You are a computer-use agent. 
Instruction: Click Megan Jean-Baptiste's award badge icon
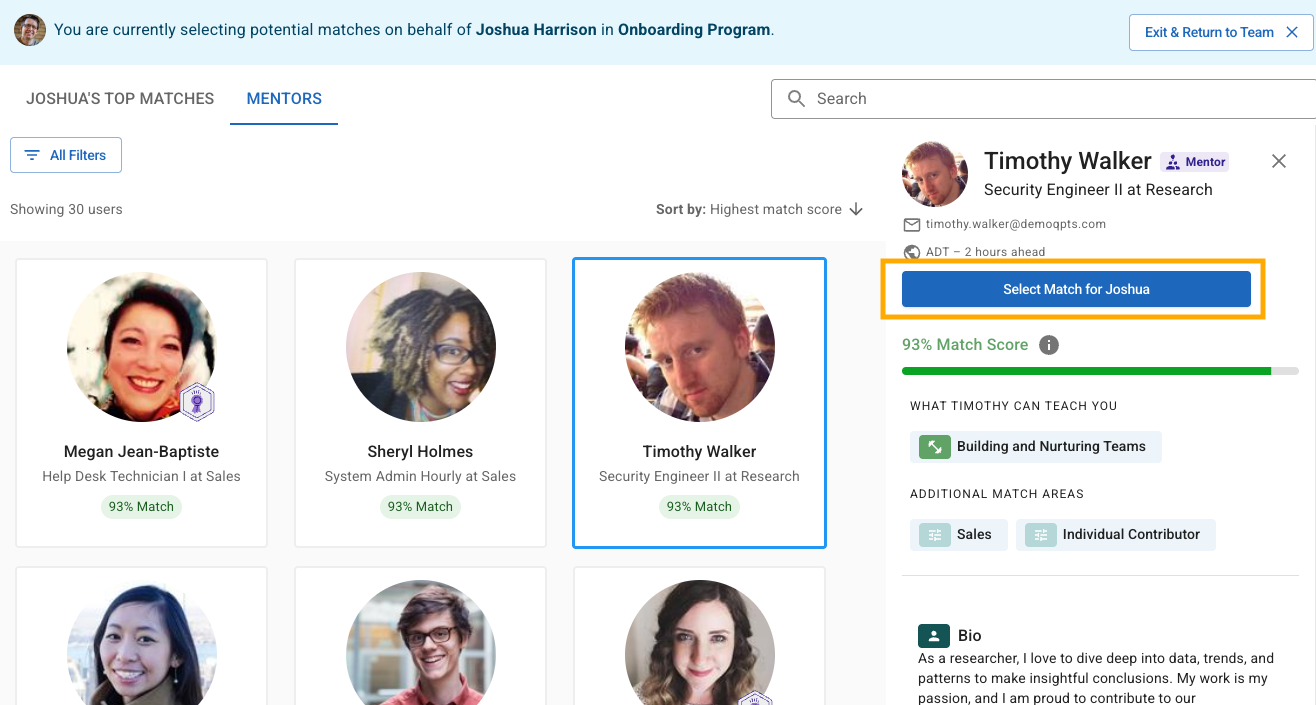click(197, 403)
